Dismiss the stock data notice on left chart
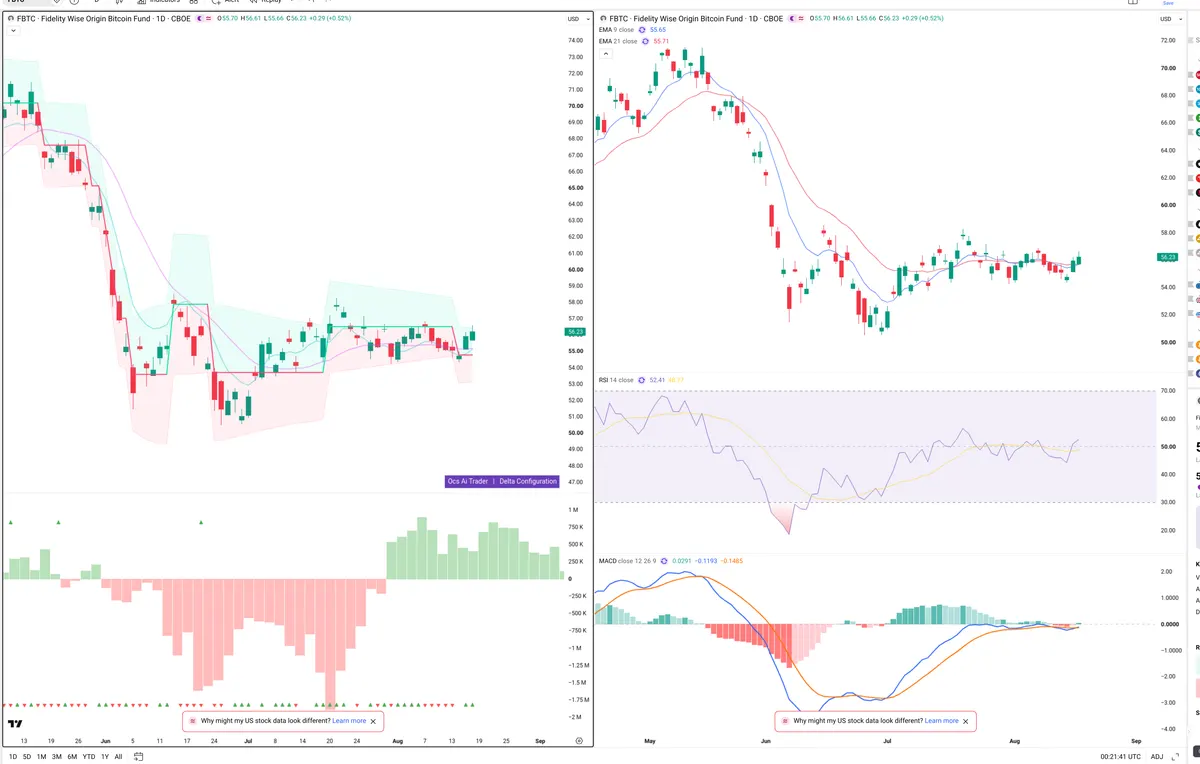This screenshot has height=764, width=1200. coord(374,720)
